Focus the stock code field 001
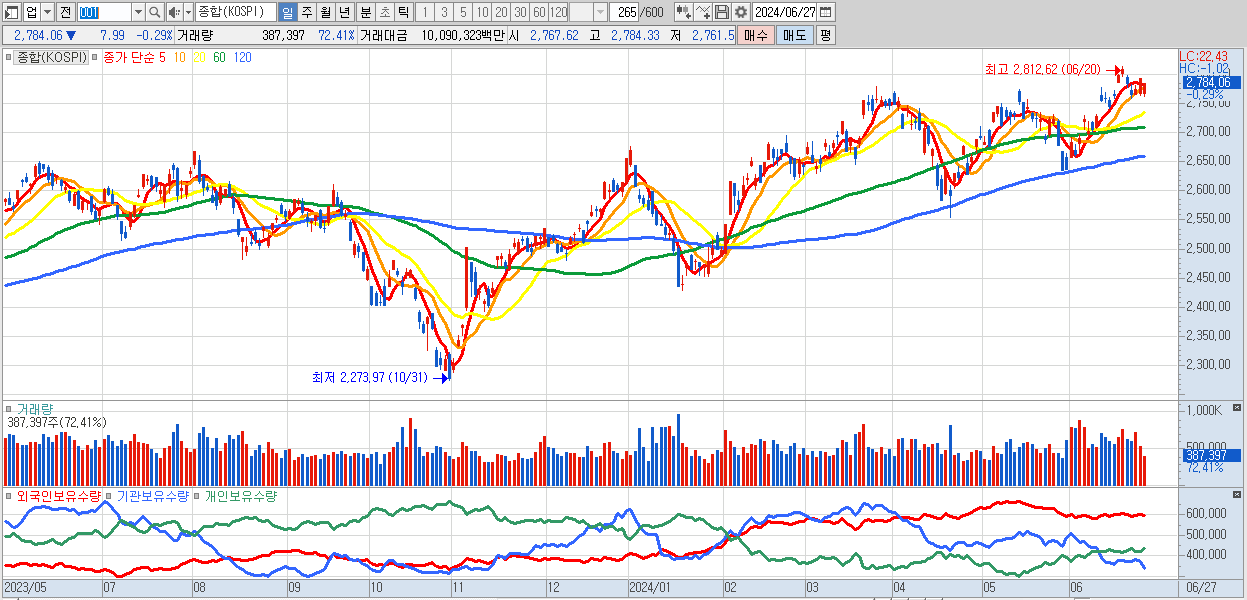The image size is (1247, 600). 104,12
